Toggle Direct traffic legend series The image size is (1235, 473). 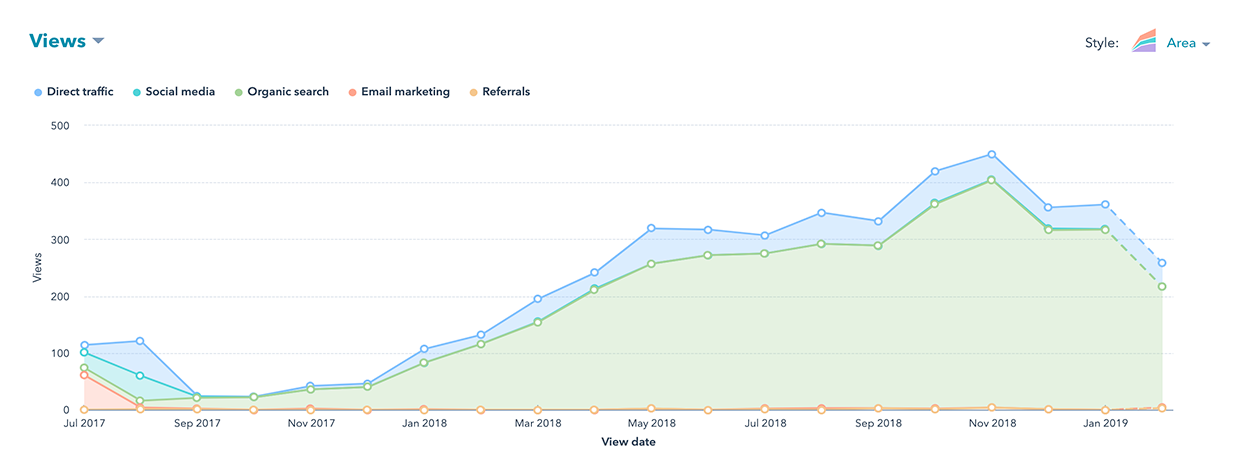coord(73,92)
